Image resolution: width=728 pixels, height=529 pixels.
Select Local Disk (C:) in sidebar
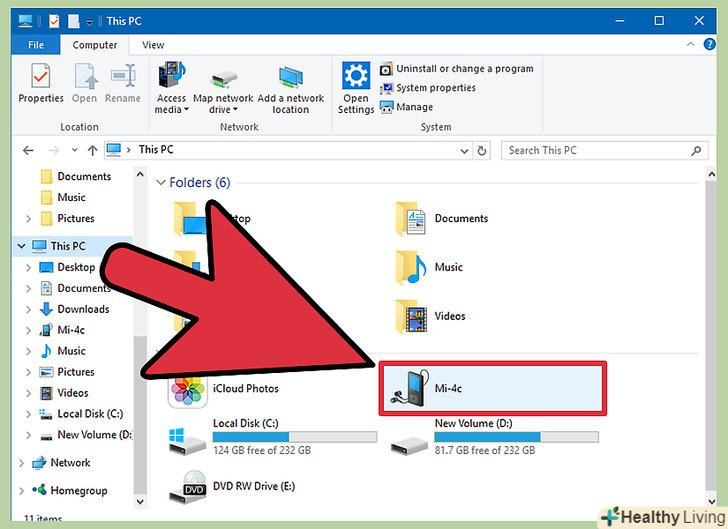(x=81, y=414)
